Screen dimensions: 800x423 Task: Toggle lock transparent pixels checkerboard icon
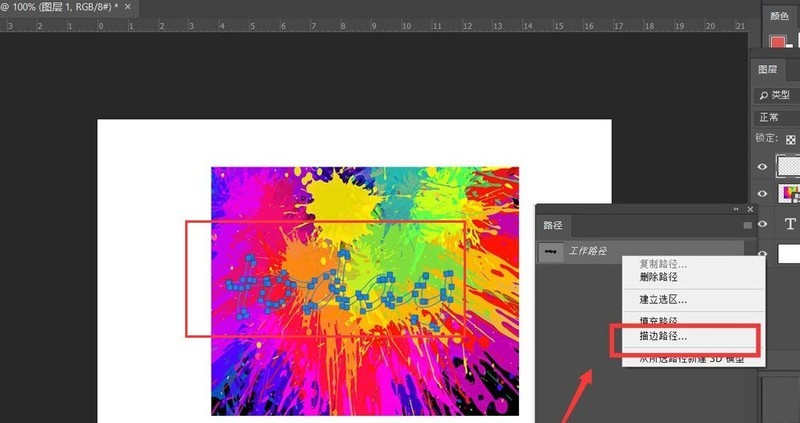coord(790,139)
